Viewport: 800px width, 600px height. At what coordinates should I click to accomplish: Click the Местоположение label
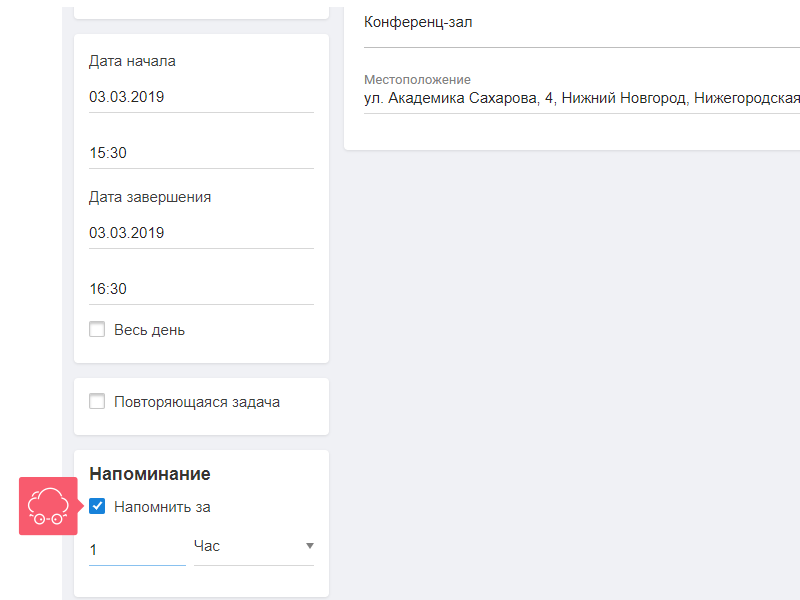[417, 80]
